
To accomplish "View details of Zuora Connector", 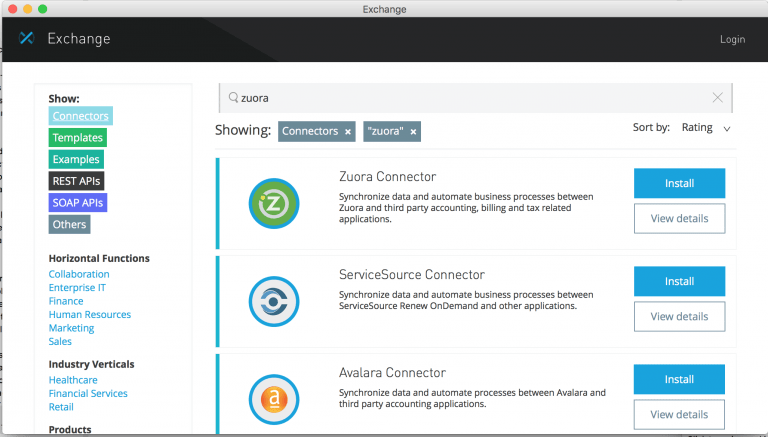I will click(679, 218).
